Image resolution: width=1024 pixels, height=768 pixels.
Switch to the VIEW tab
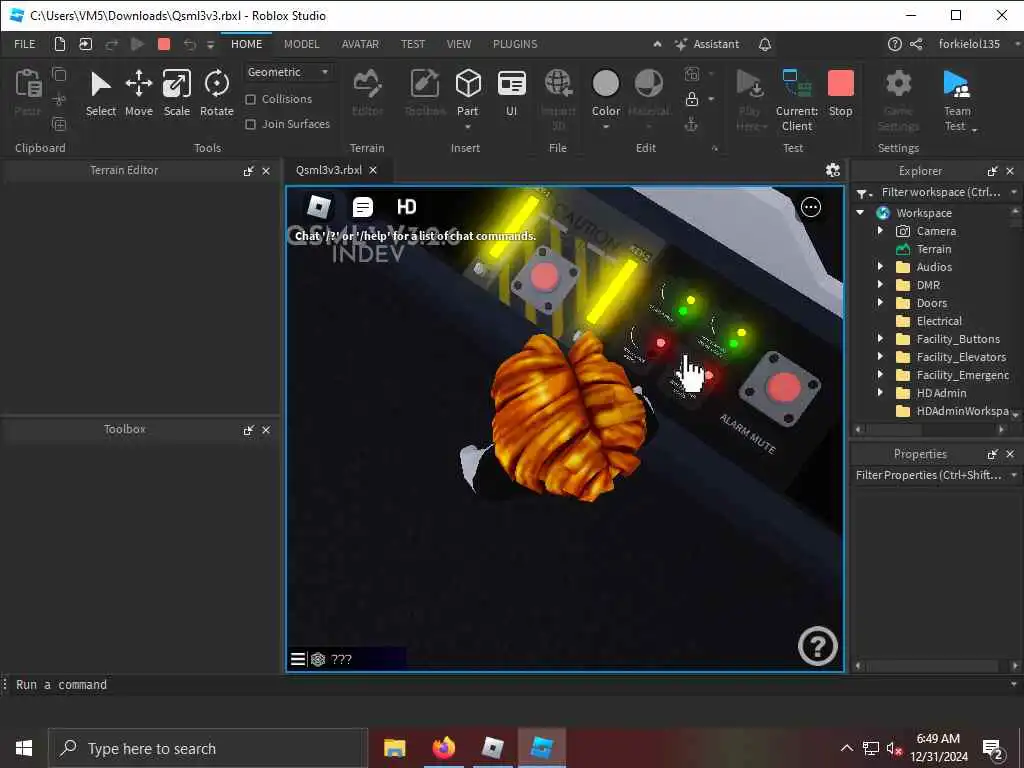pyautogui.click(x=458, y=44)
